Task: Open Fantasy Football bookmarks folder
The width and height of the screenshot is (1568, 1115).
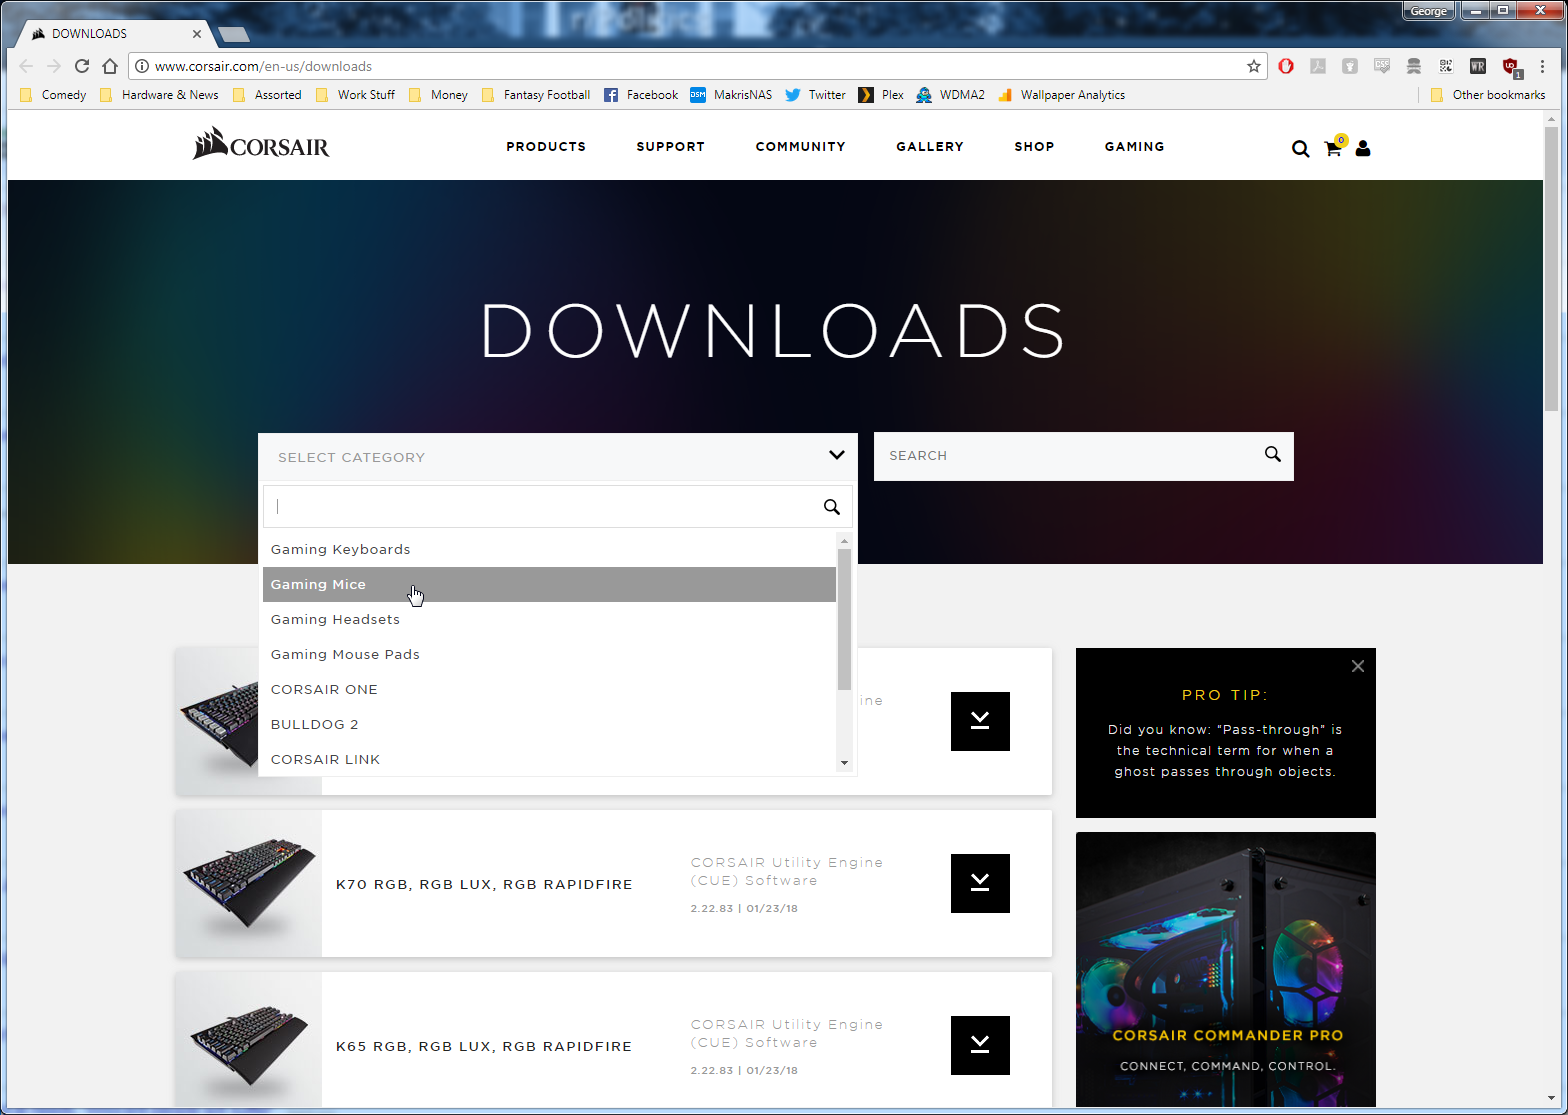Action: pyautogui.click(x=536, y=95)
